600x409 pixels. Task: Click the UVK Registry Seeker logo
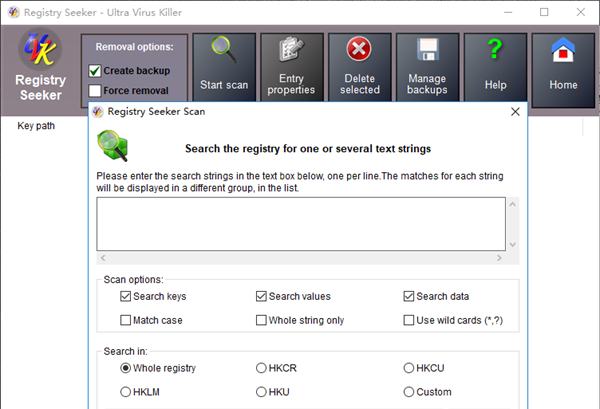click(40, 49)
